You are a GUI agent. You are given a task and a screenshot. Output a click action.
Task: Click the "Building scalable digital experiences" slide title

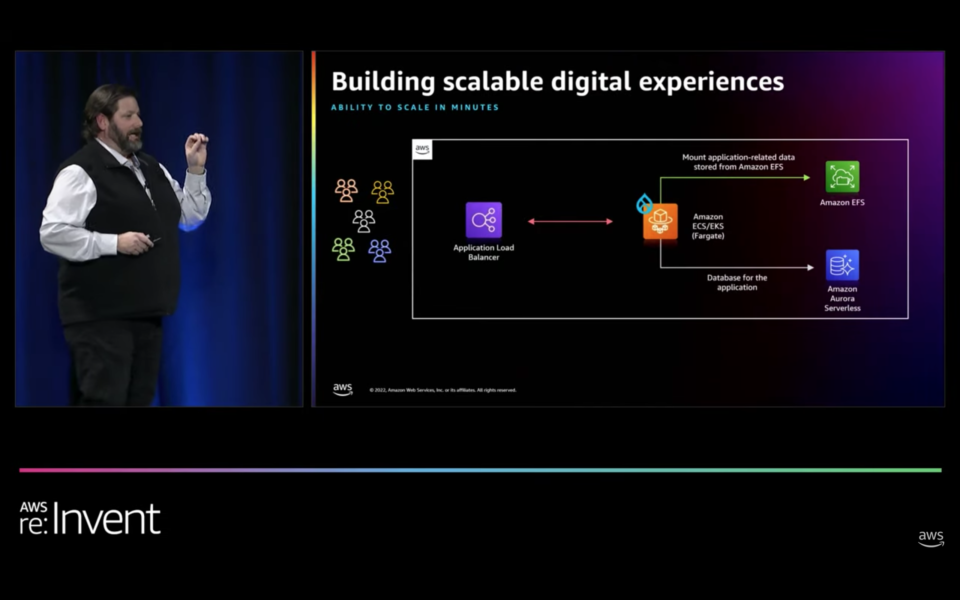(x=558, y=81)
